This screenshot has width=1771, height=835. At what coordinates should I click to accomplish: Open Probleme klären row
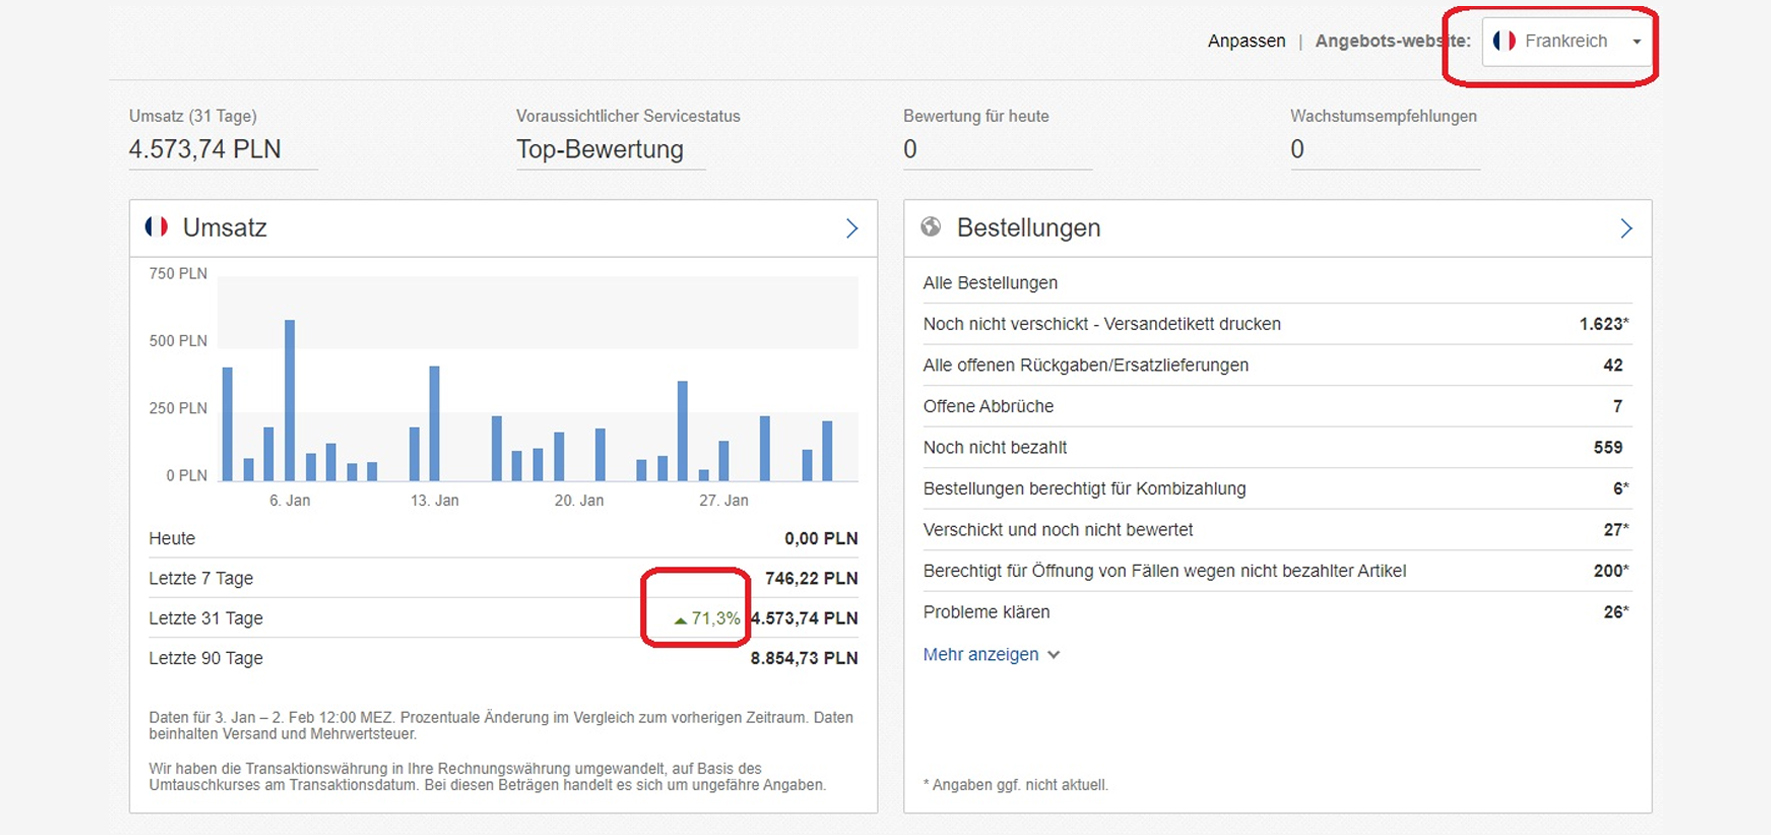click(986, 612)
